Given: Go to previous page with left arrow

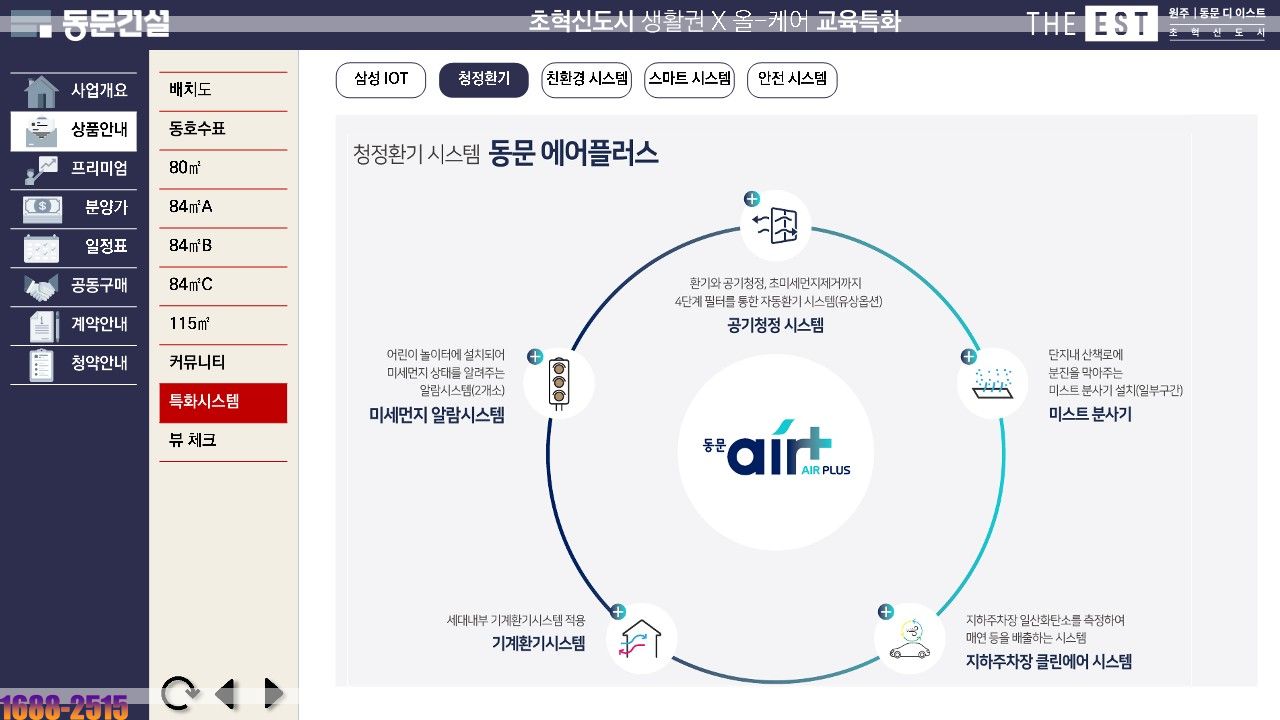Looking at the screenshot, I should tap(226, 693).
